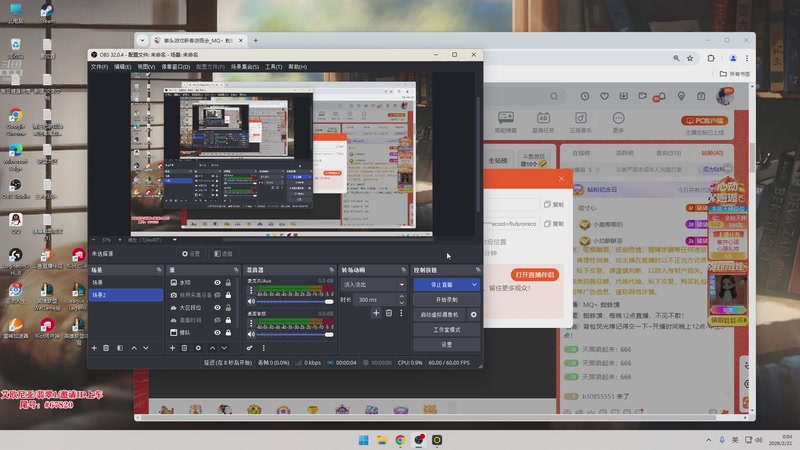The image size is (800, 450).
Task: Adjust 桌面音频 volume slider
Action: click(x=295, y=334)
